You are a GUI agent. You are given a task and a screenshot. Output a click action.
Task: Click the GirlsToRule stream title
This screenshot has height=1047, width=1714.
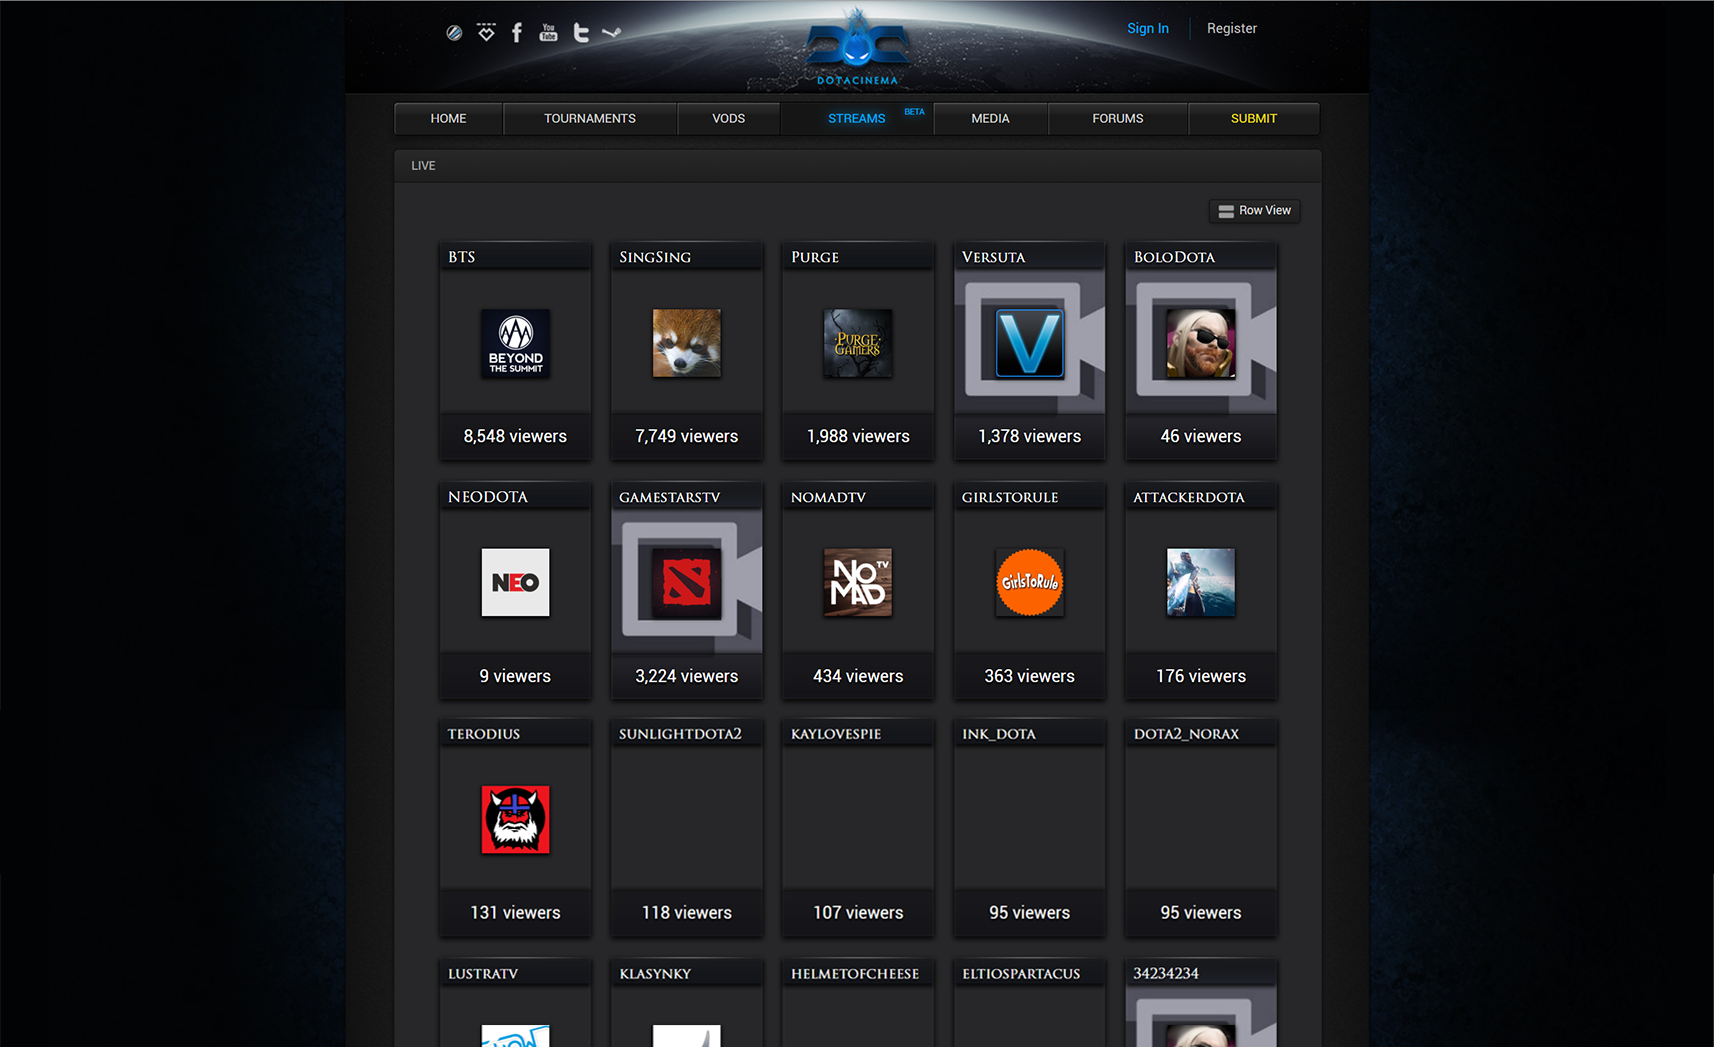coord(1010,497)
